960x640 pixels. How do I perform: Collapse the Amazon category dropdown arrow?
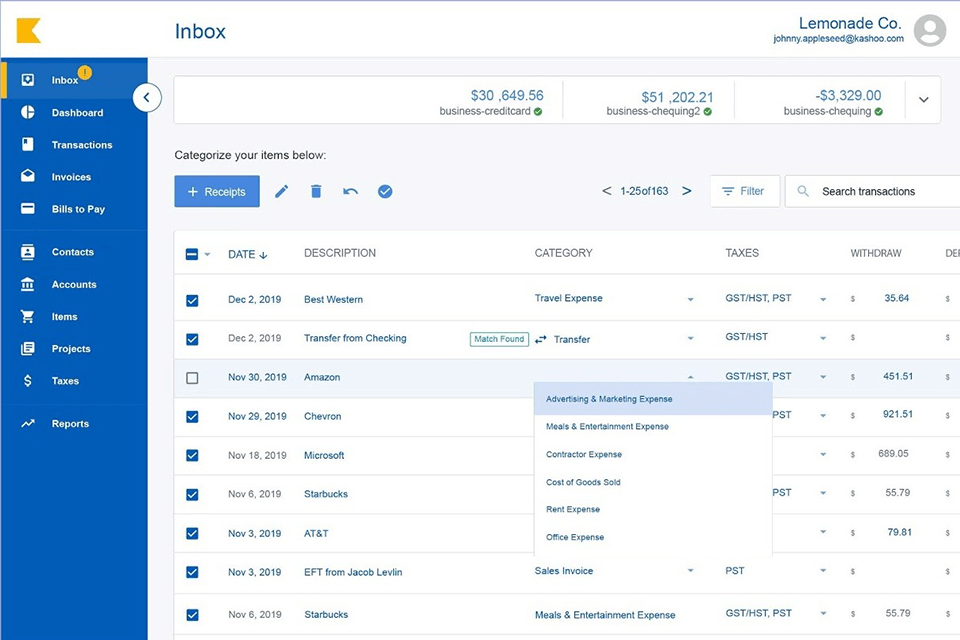tap(691, 377)
